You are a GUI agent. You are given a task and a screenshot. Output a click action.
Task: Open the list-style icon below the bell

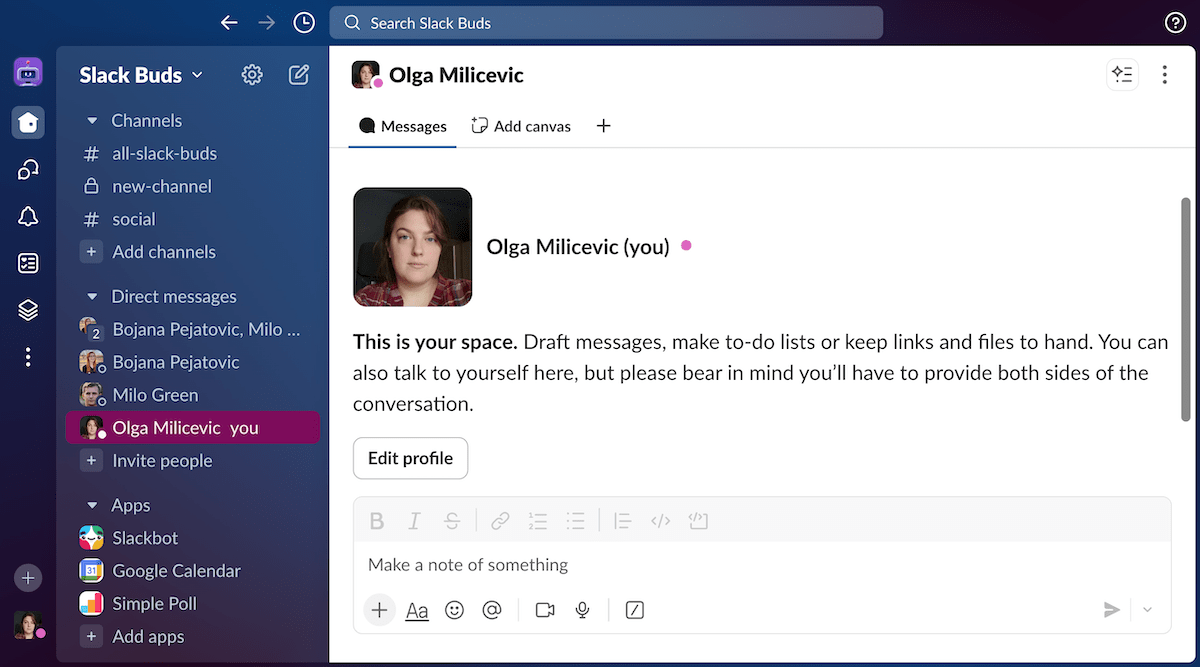[28, 263]
